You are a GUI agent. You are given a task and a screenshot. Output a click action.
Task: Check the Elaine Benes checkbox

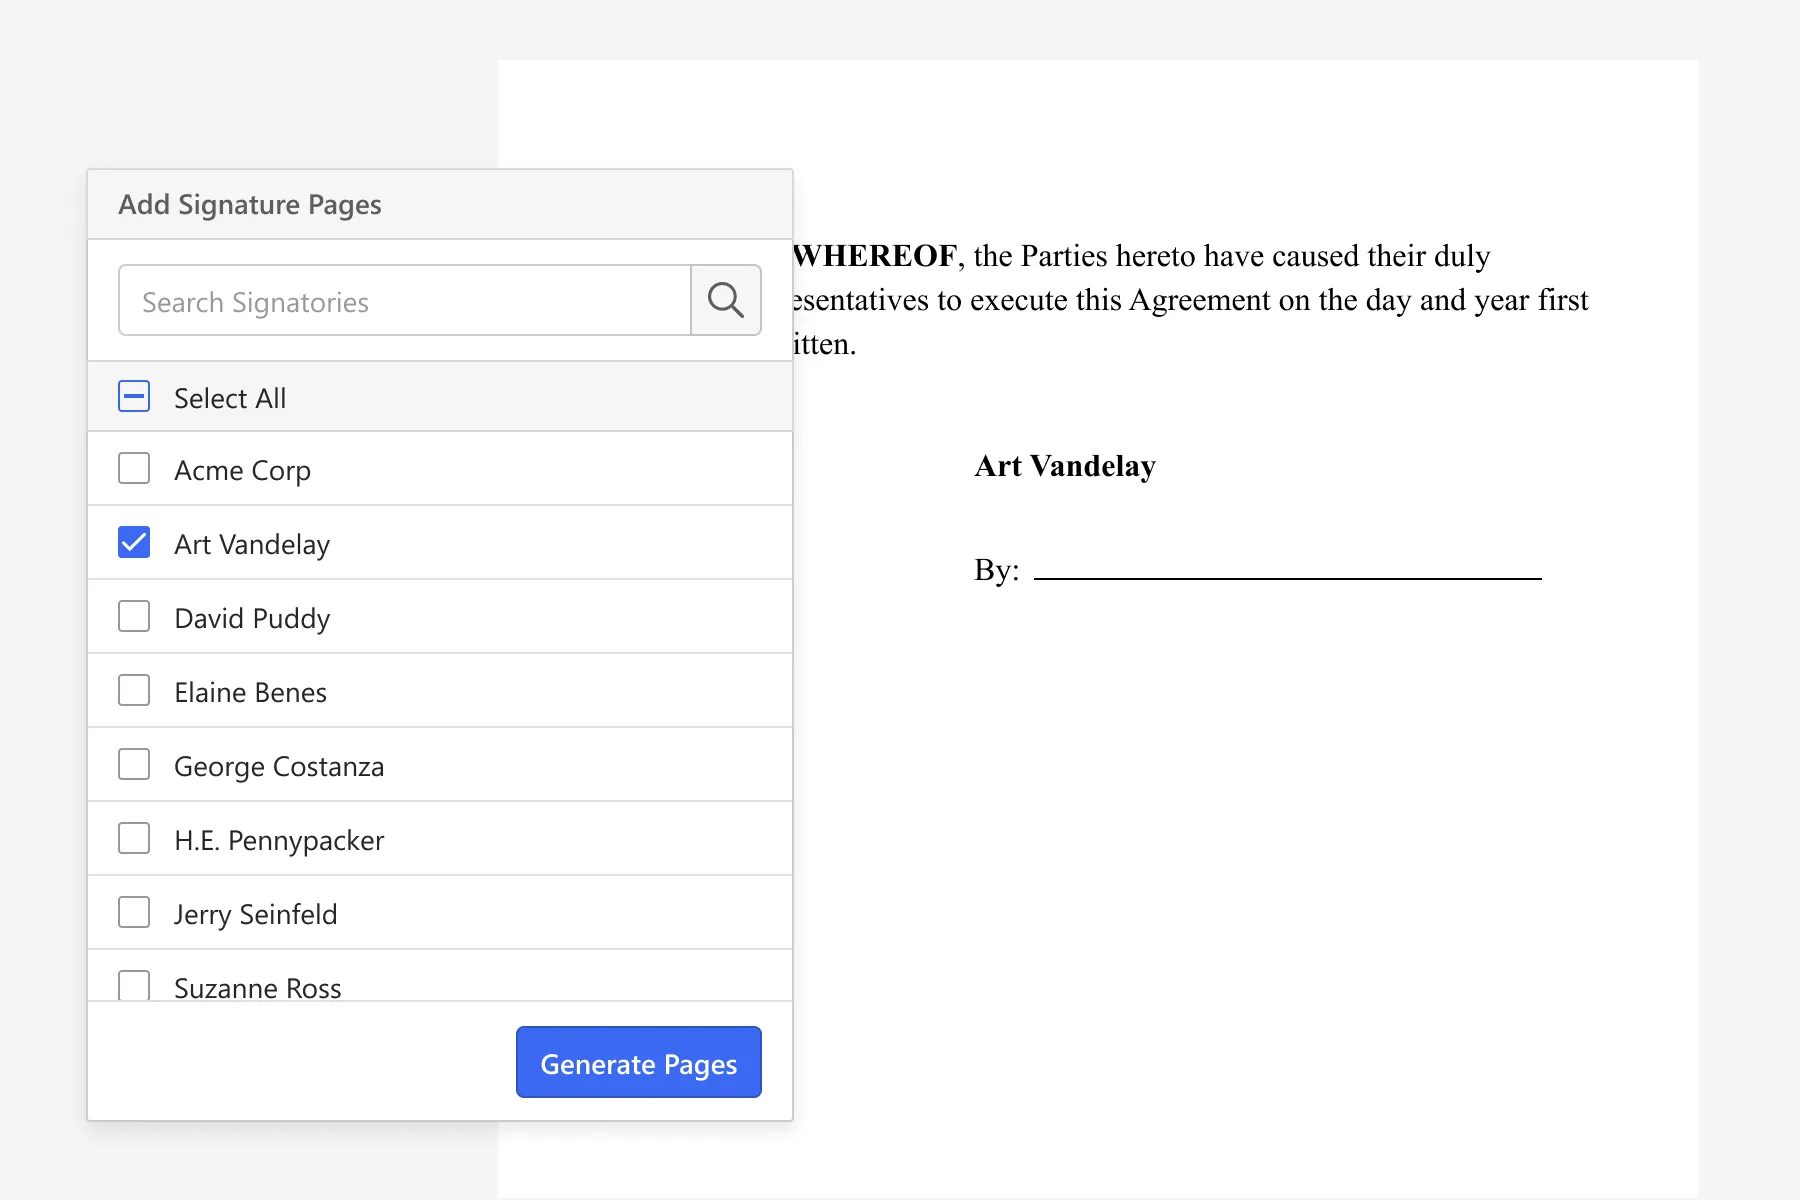(x=134, y=690)
